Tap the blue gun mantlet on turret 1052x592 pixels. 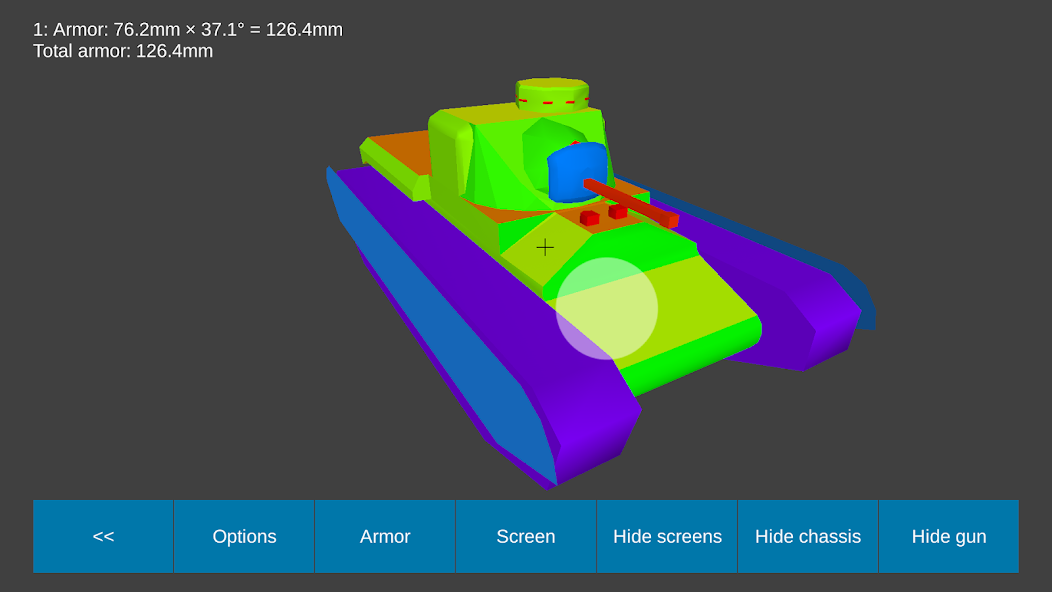[577, 172]
